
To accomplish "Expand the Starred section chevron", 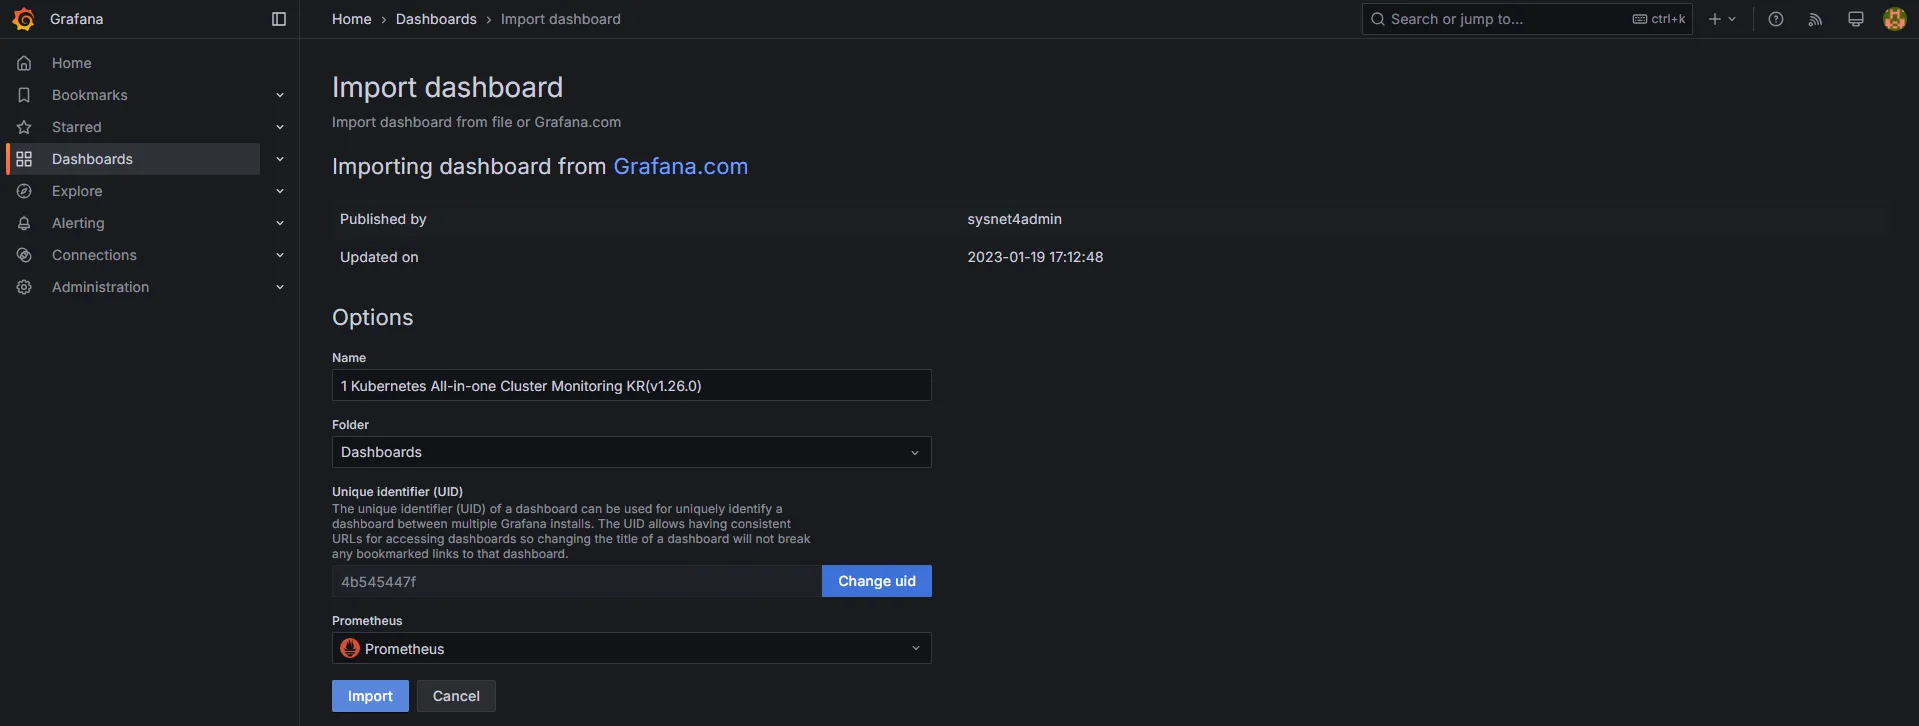I will click(x=280, y=127).
